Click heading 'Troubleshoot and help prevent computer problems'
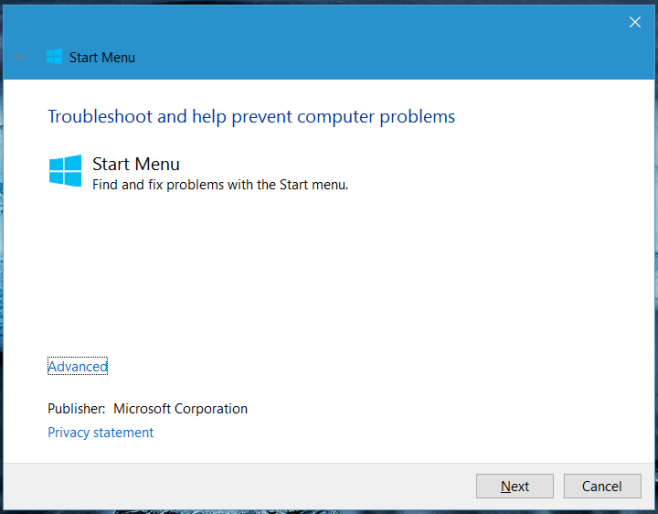The height and width of the screenshot is (514, 658). click(x=251, y=117)
